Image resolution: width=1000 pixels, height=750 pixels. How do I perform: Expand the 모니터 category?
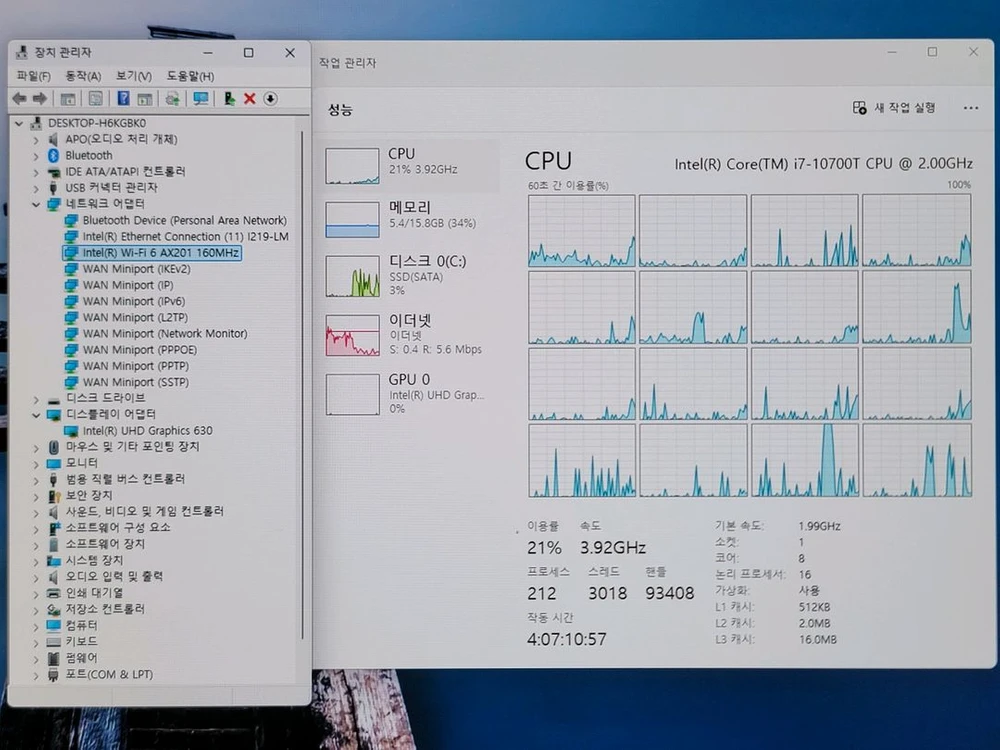coord(36,464)
